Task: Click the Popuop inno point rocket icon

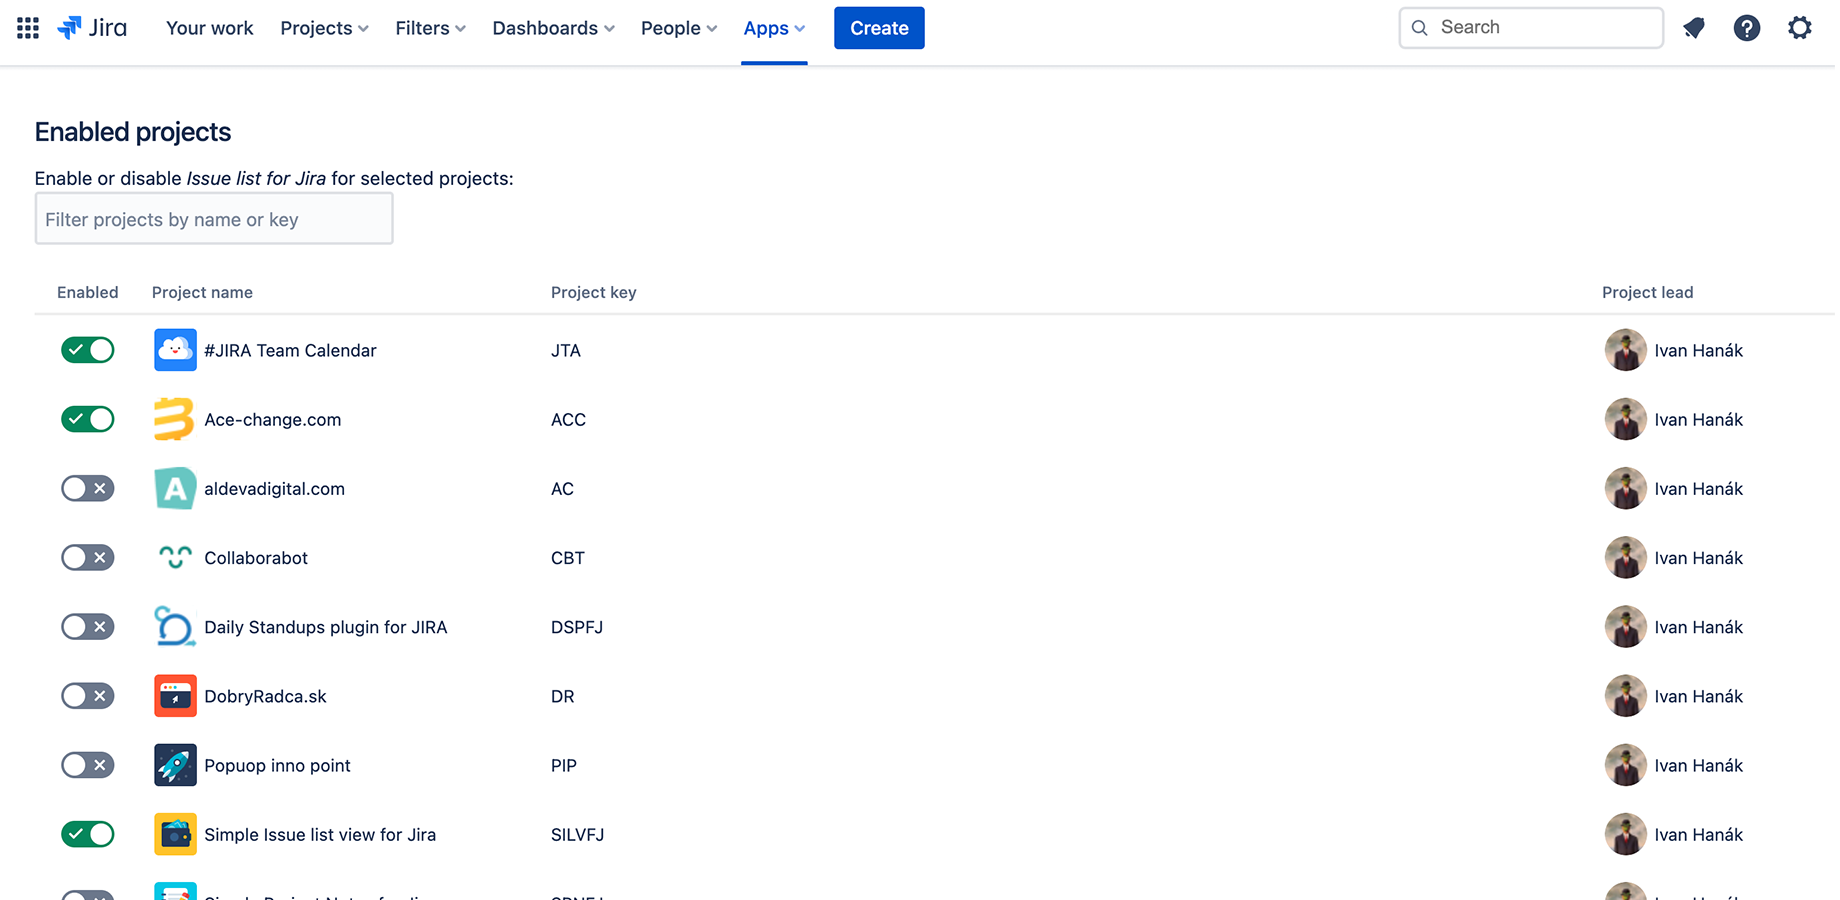Action: [175, 765]
